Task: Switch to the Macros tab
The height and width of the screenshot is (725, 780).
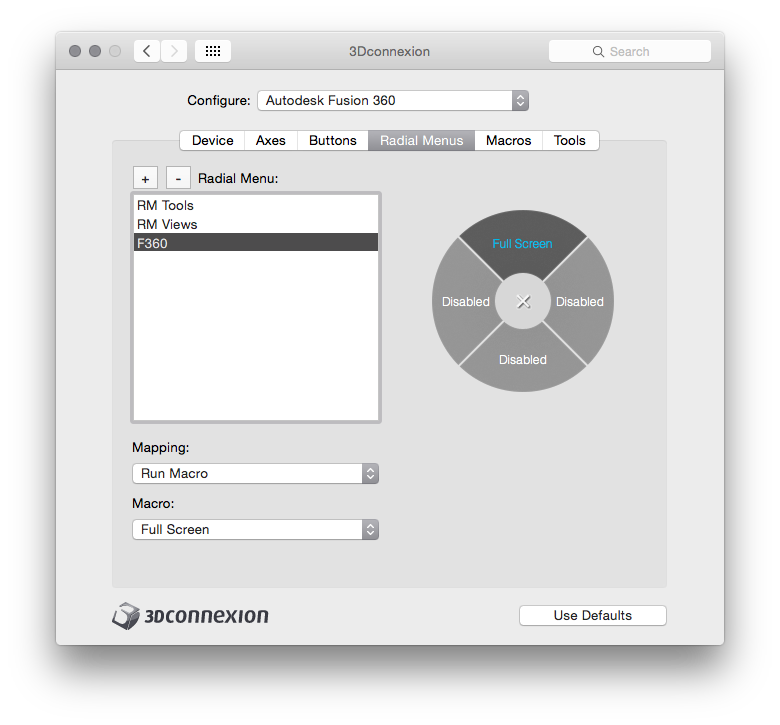Action: coord(508,140)
